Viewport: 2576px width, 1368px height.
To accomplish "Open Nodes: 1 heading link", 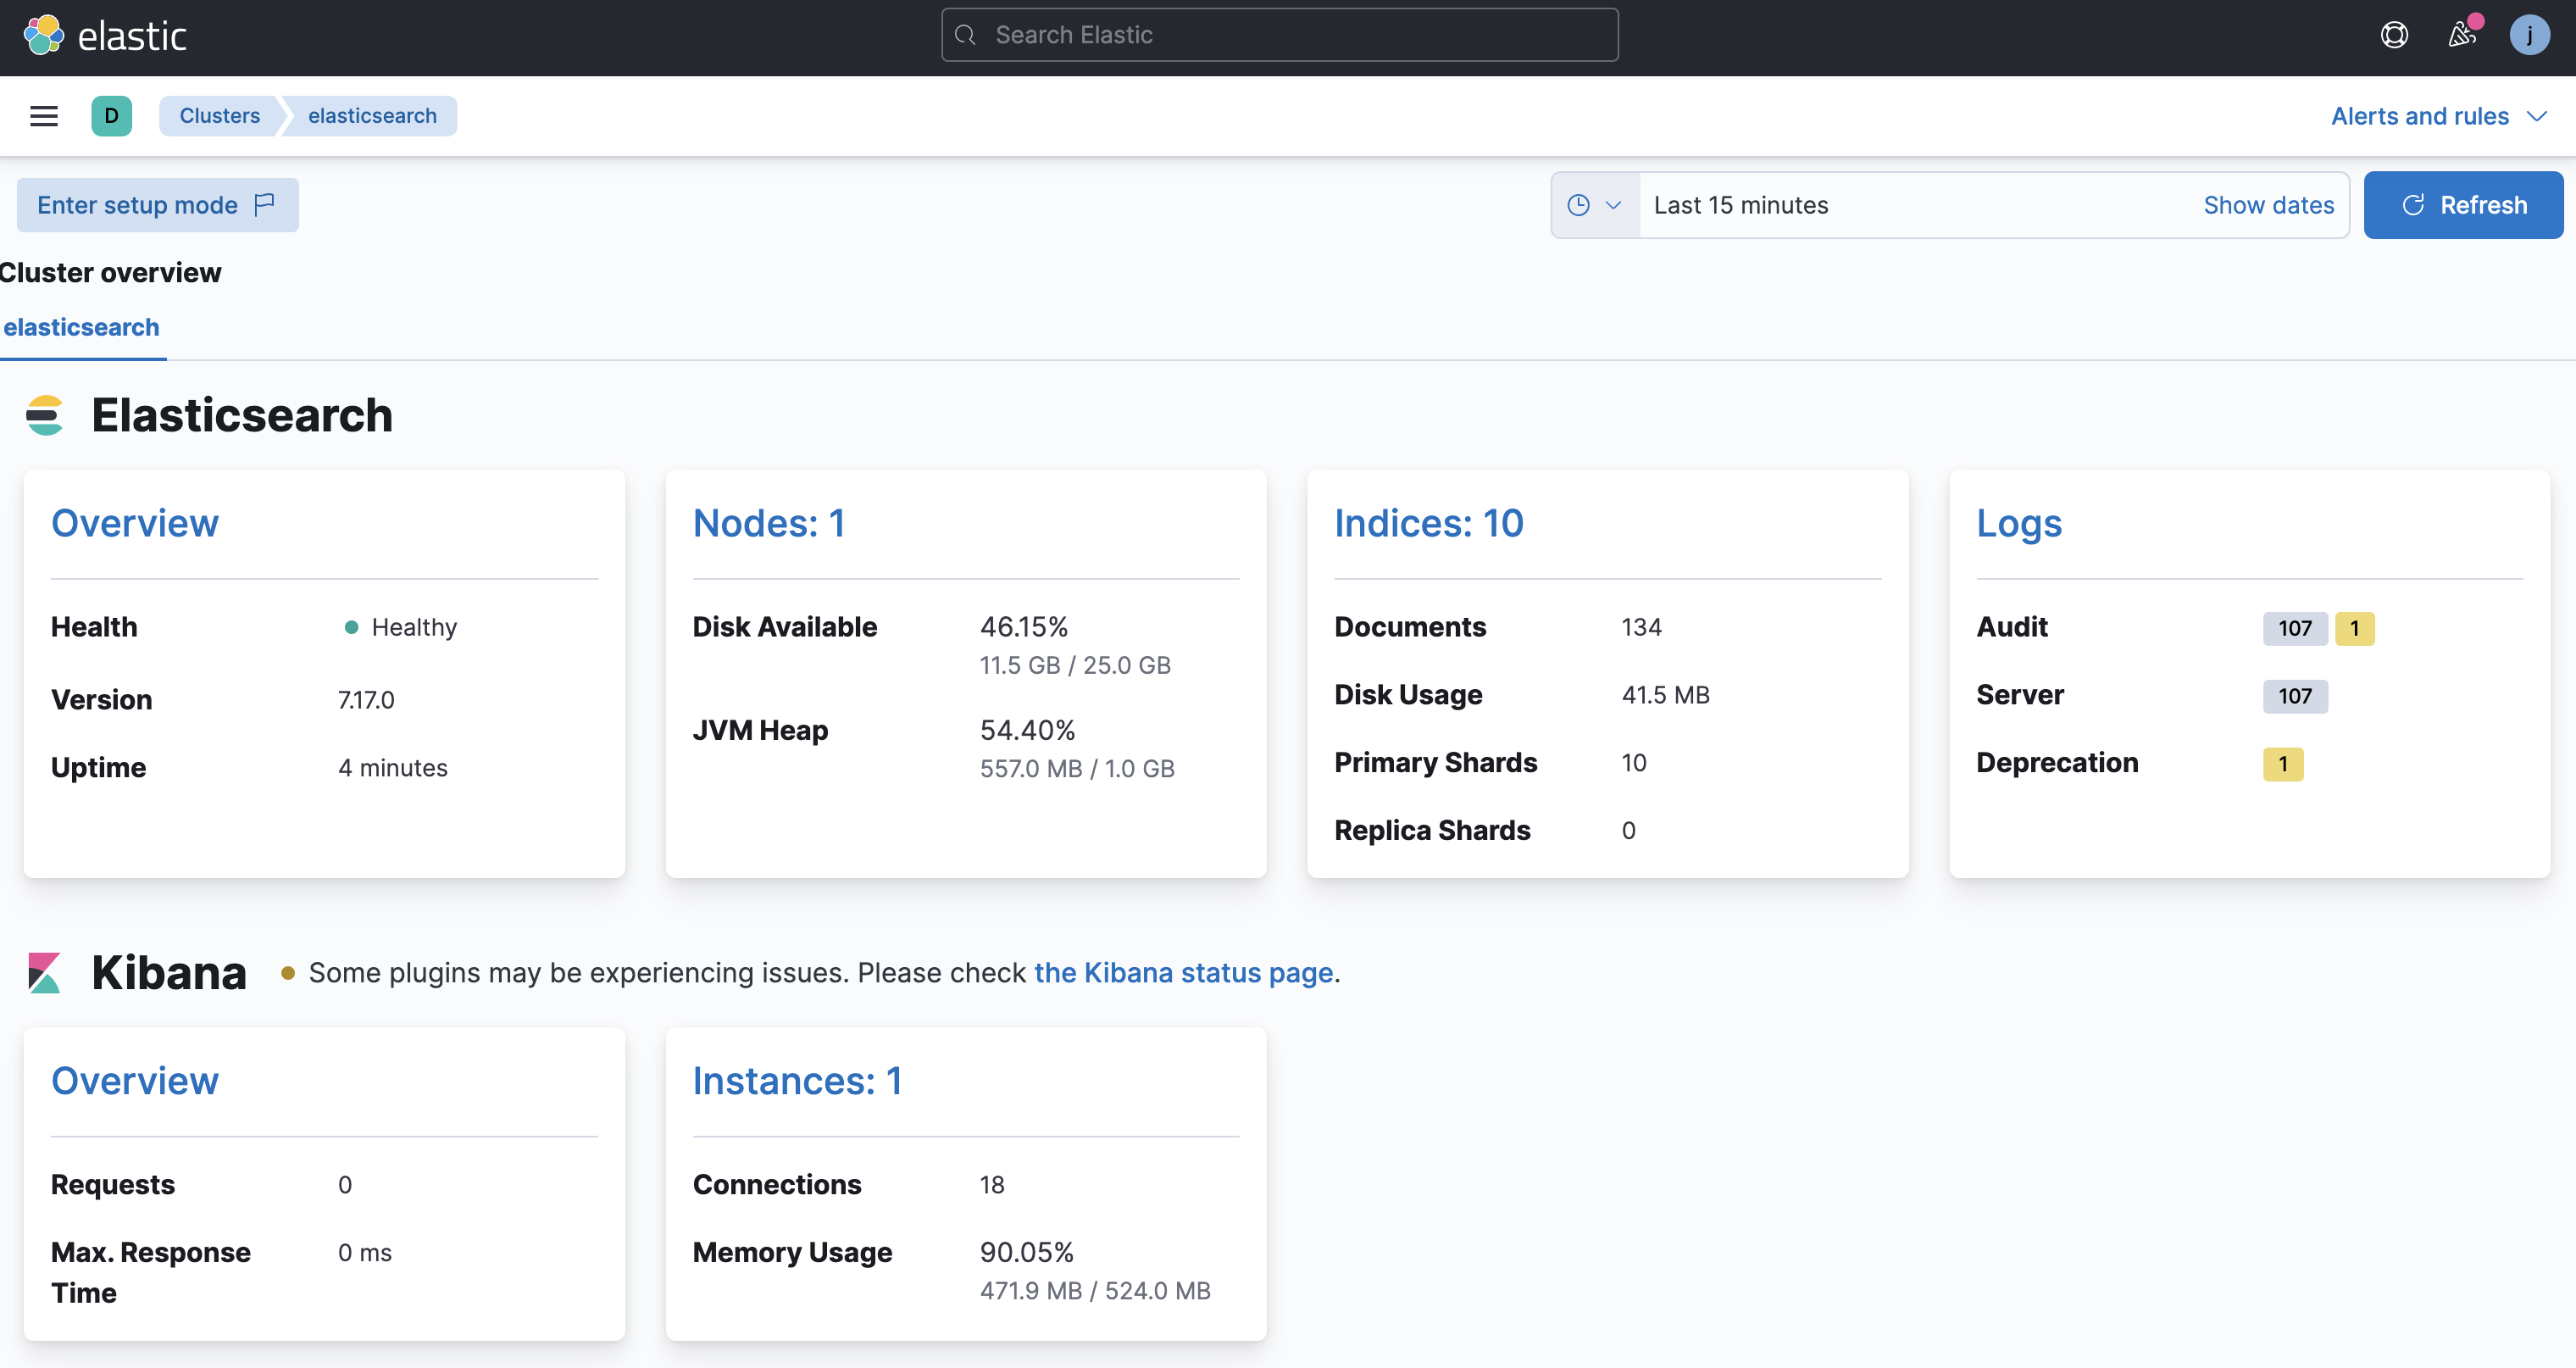I will click(x=768, y=523).
